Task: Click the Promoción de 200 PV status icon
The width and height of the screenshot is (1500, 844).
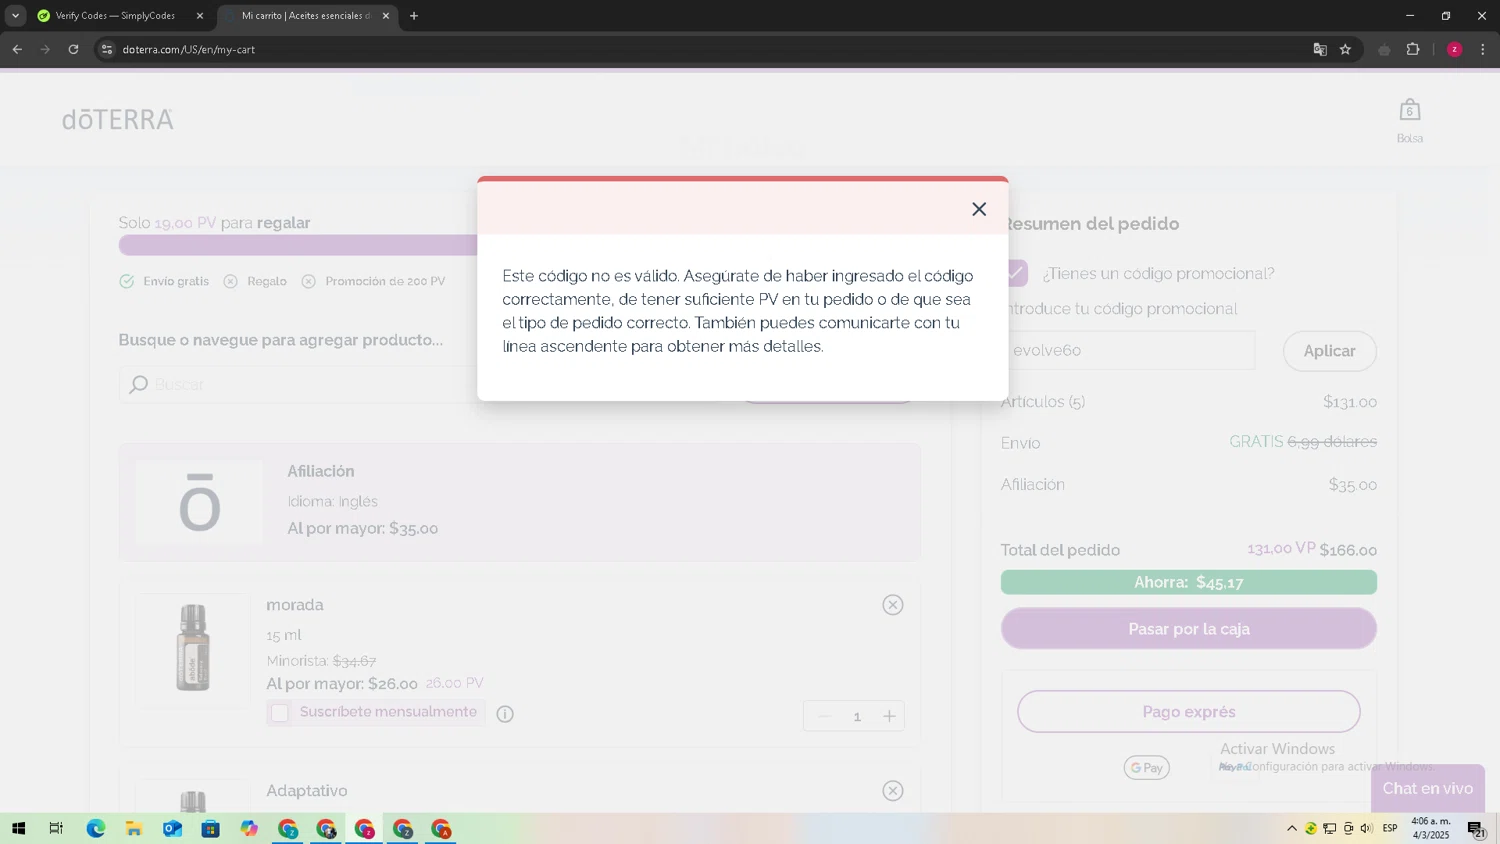Action: point(309,282)
